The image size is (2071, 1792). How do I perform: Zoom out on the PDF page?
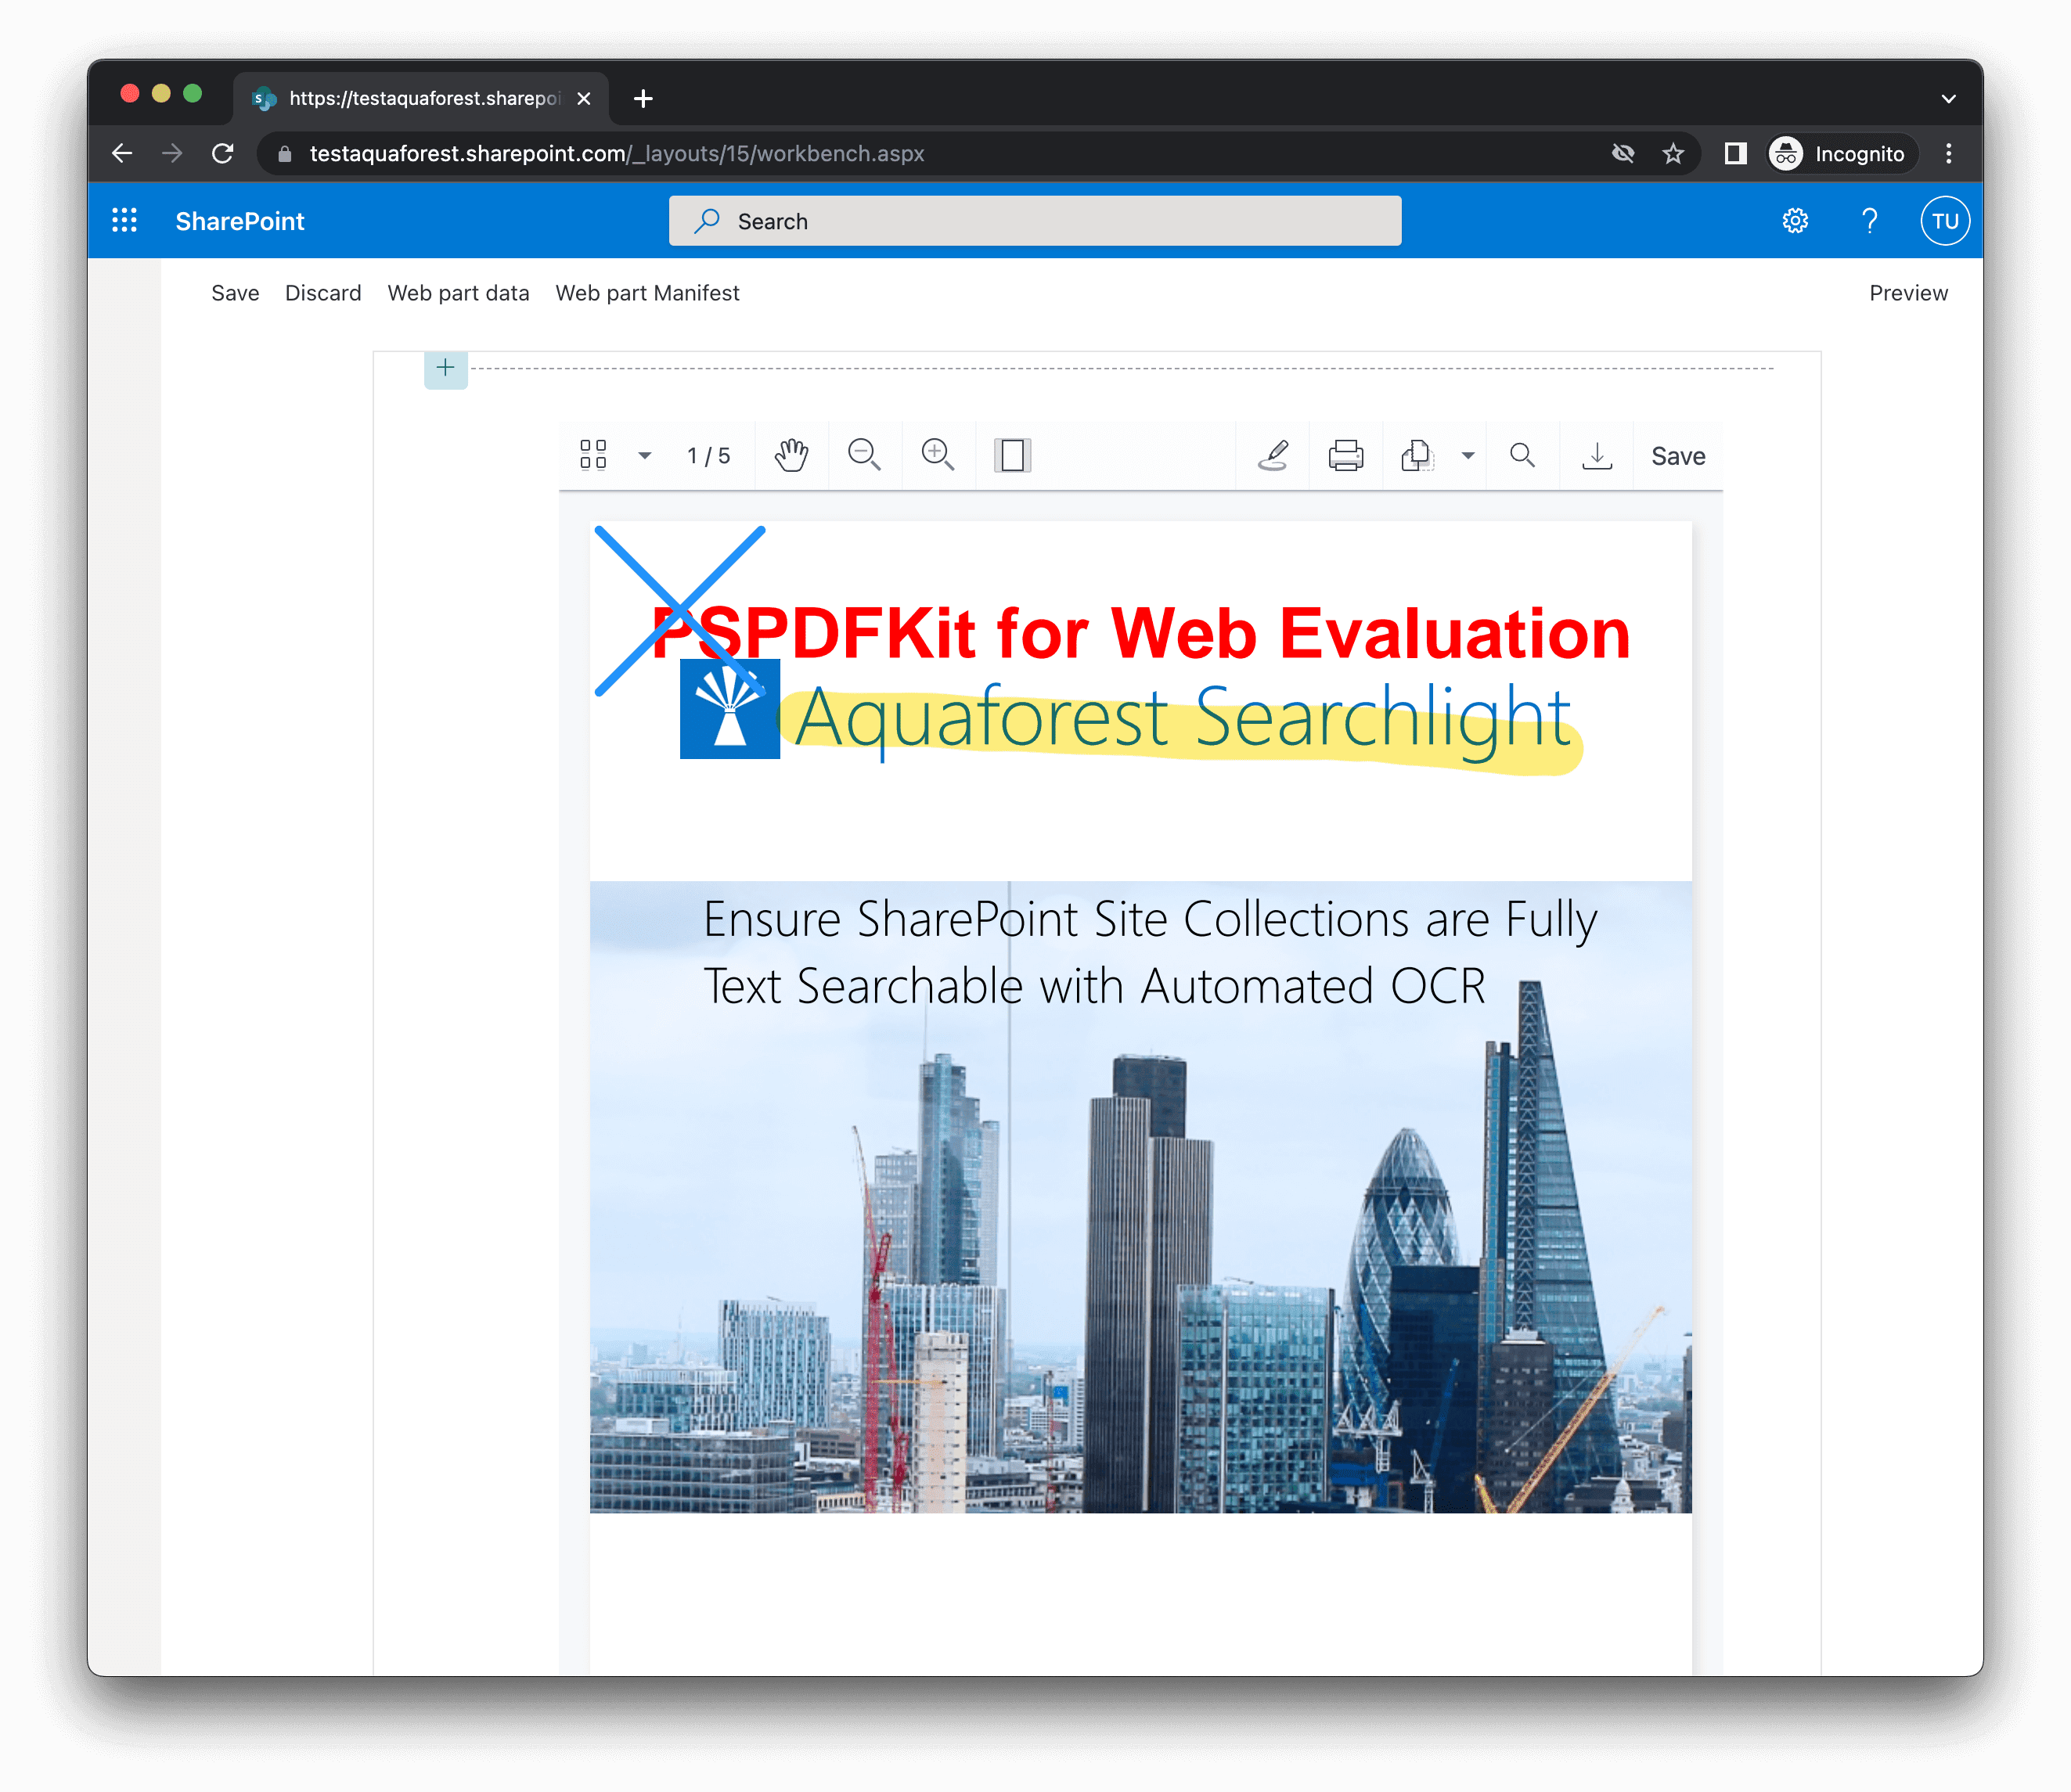(864, 455)
